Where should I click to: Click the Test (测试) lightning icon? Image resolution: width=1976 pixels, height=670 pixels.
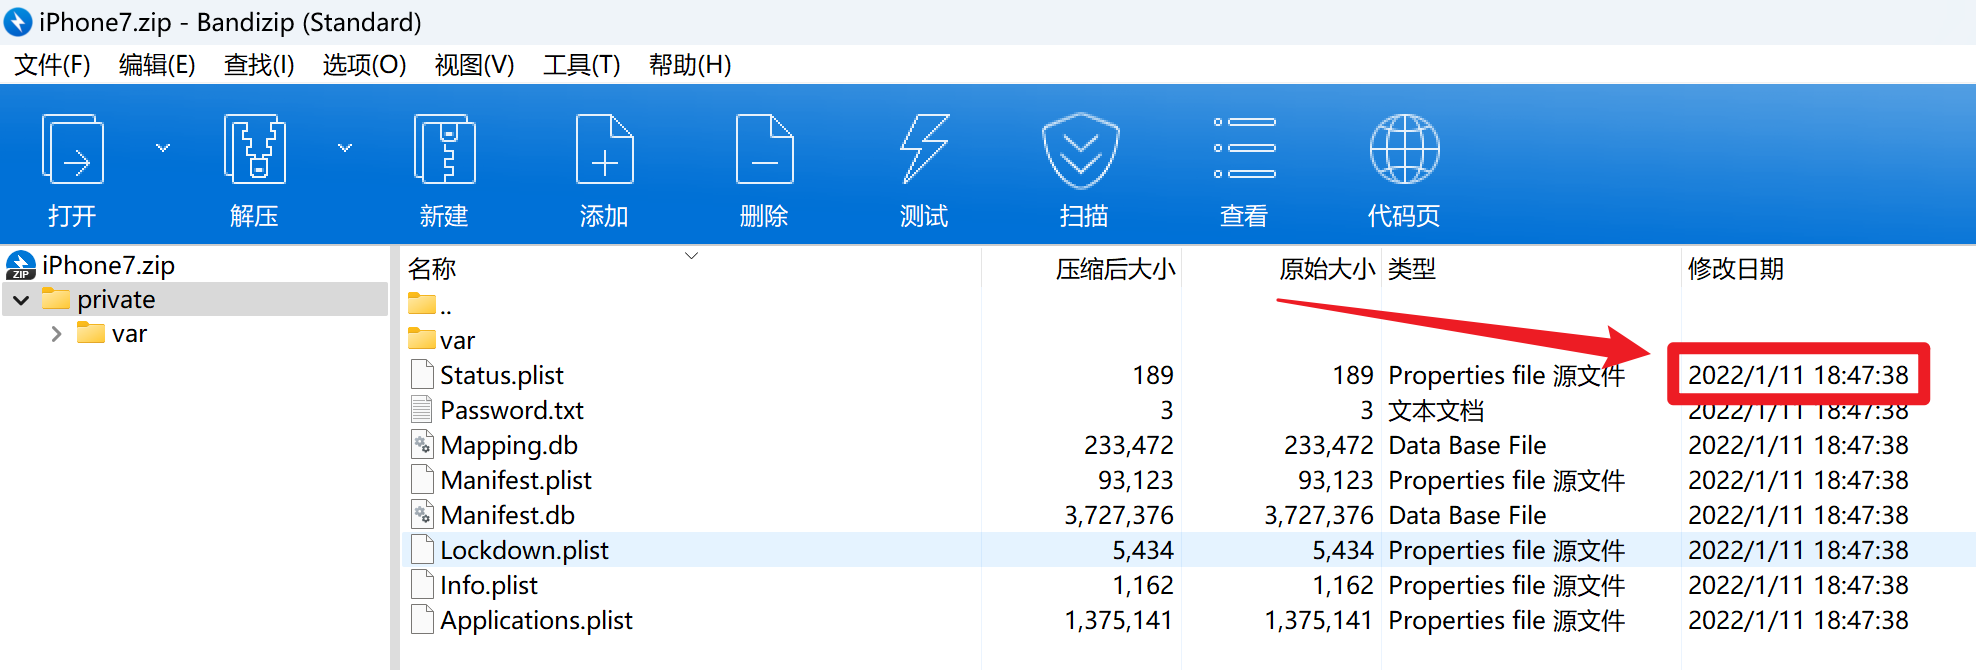point(924,149)
